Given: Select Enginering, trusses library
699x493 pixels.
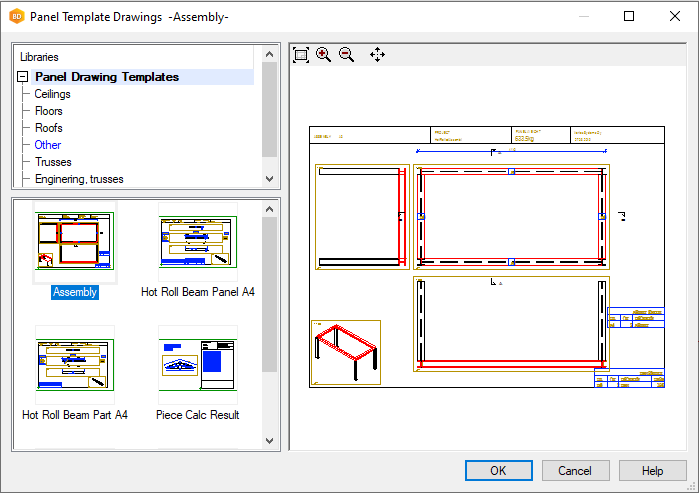Looking at the screenshot, I should tap(79, 179).
